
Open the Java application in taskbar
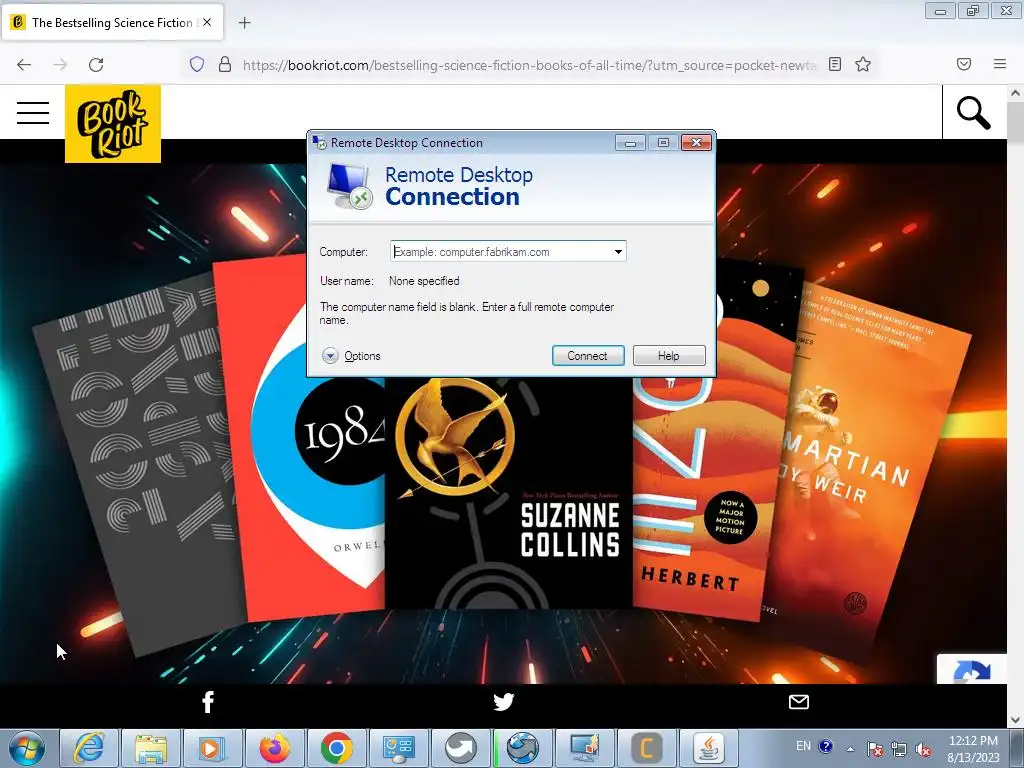(709, 748)
